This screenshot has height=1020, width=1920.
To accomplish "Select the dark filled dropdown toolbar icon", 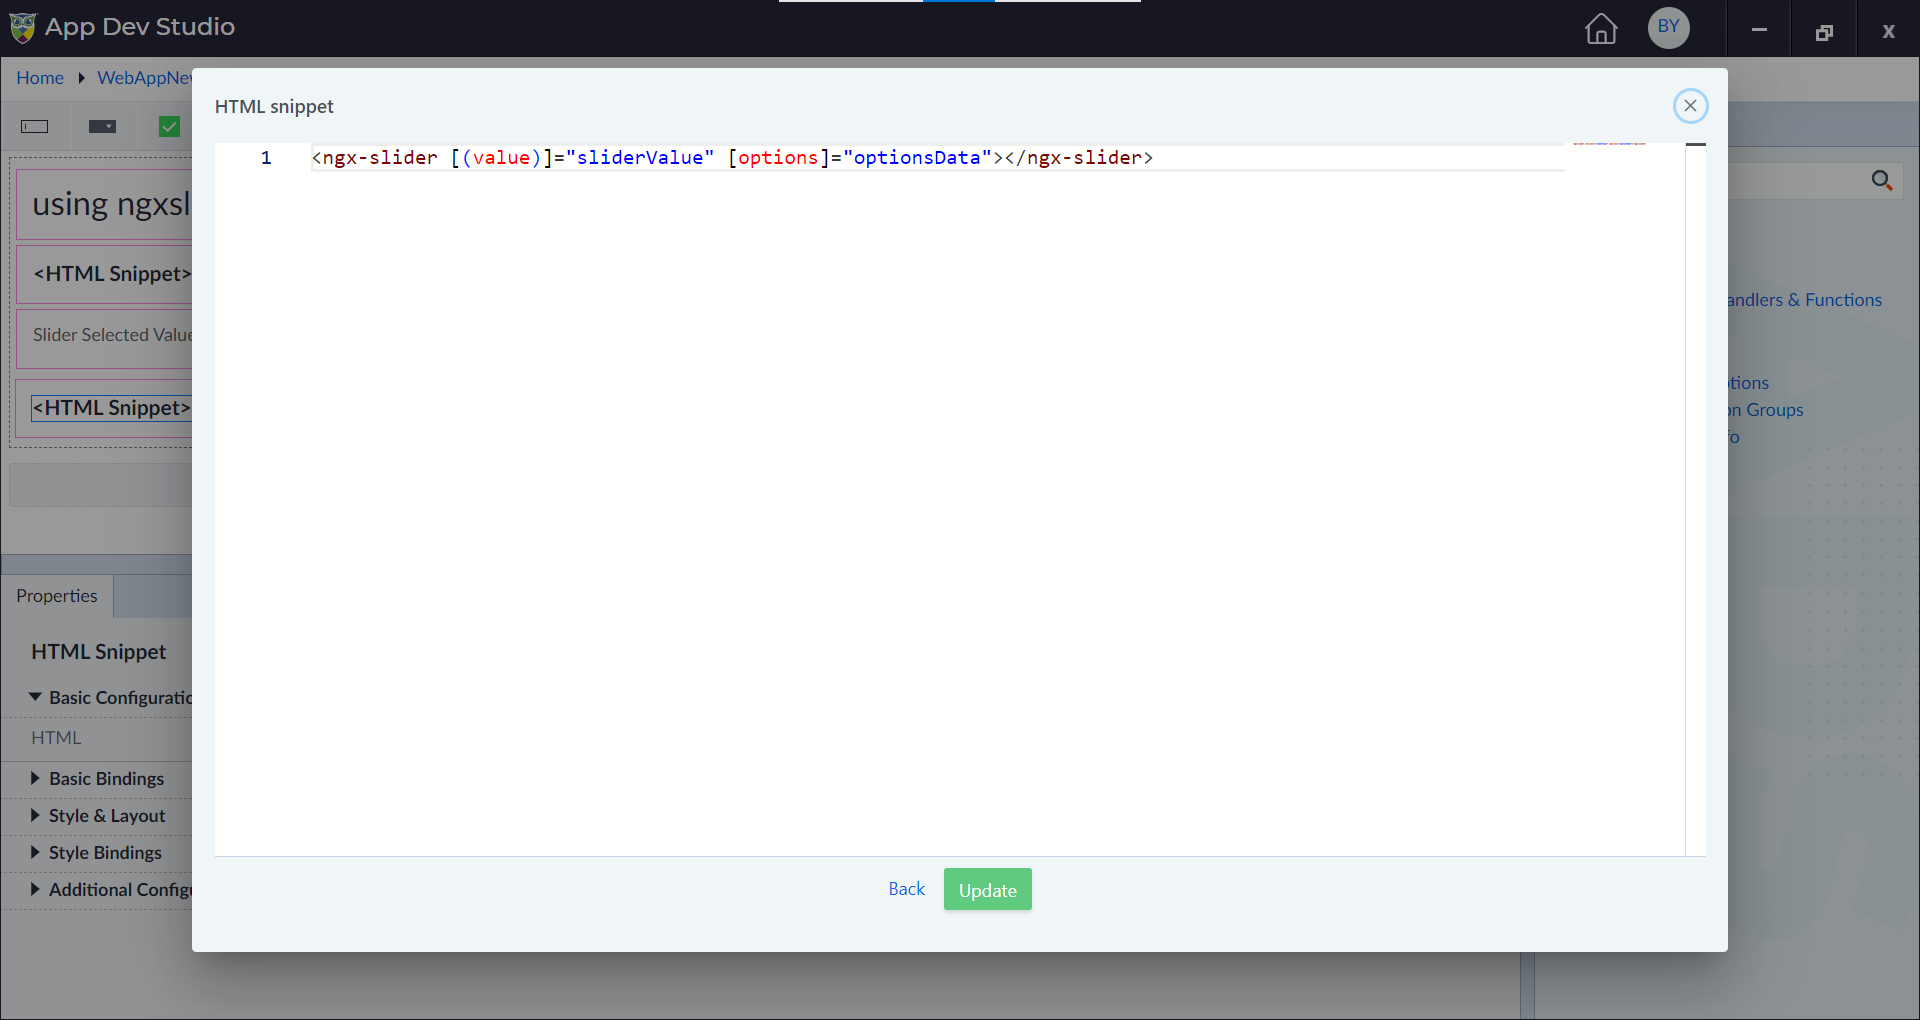I will click(x=102, y=126).
